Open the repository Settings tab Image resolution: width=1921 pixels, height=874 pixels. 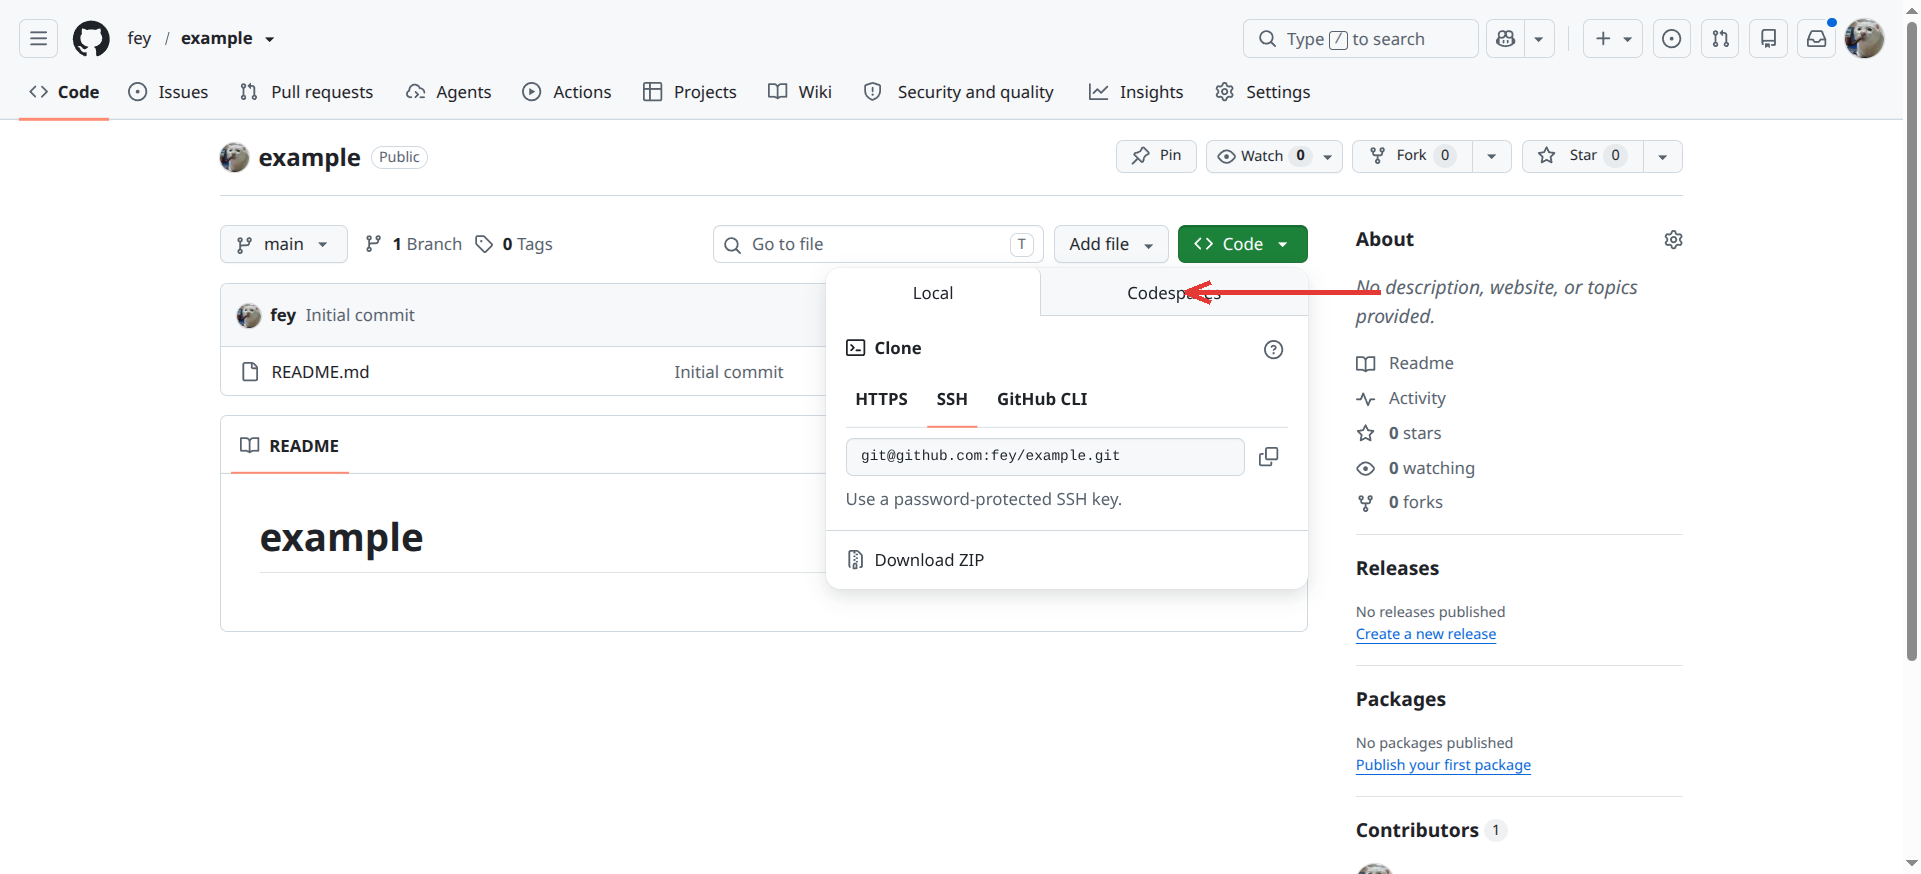click(1263, 92)
